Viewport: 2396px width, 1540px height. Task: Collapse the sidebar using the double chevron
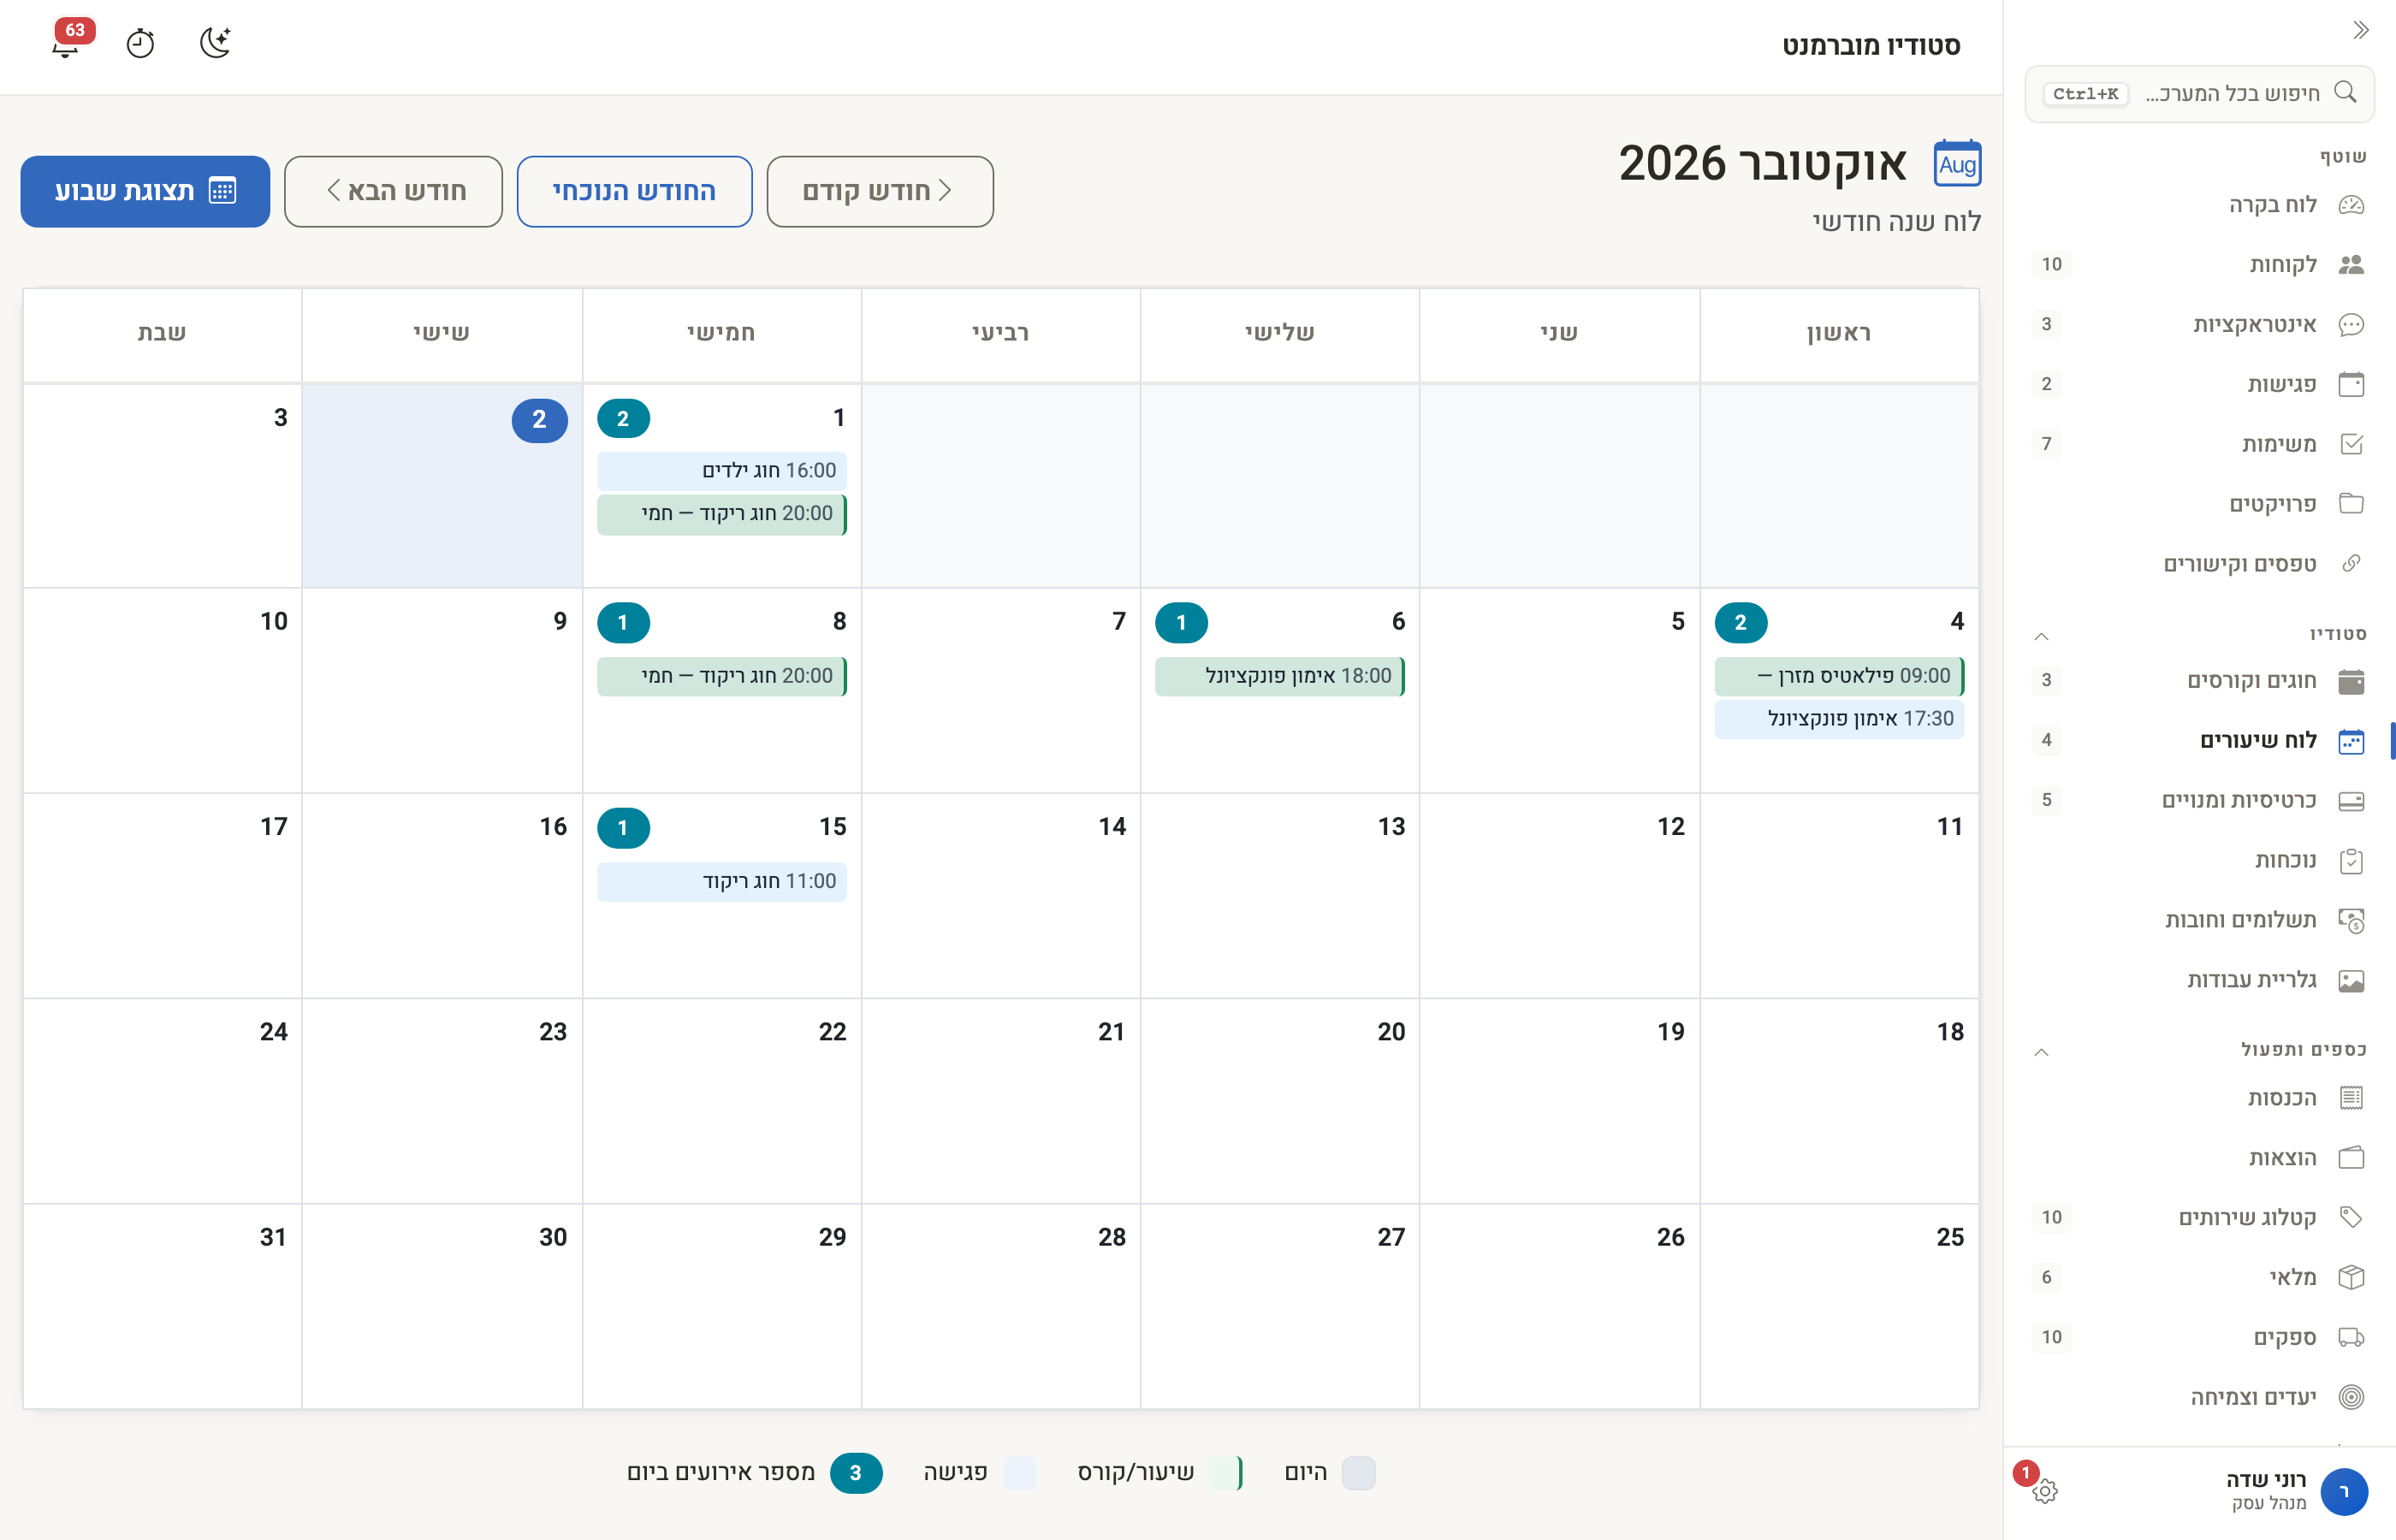[x=2360, y=30]
